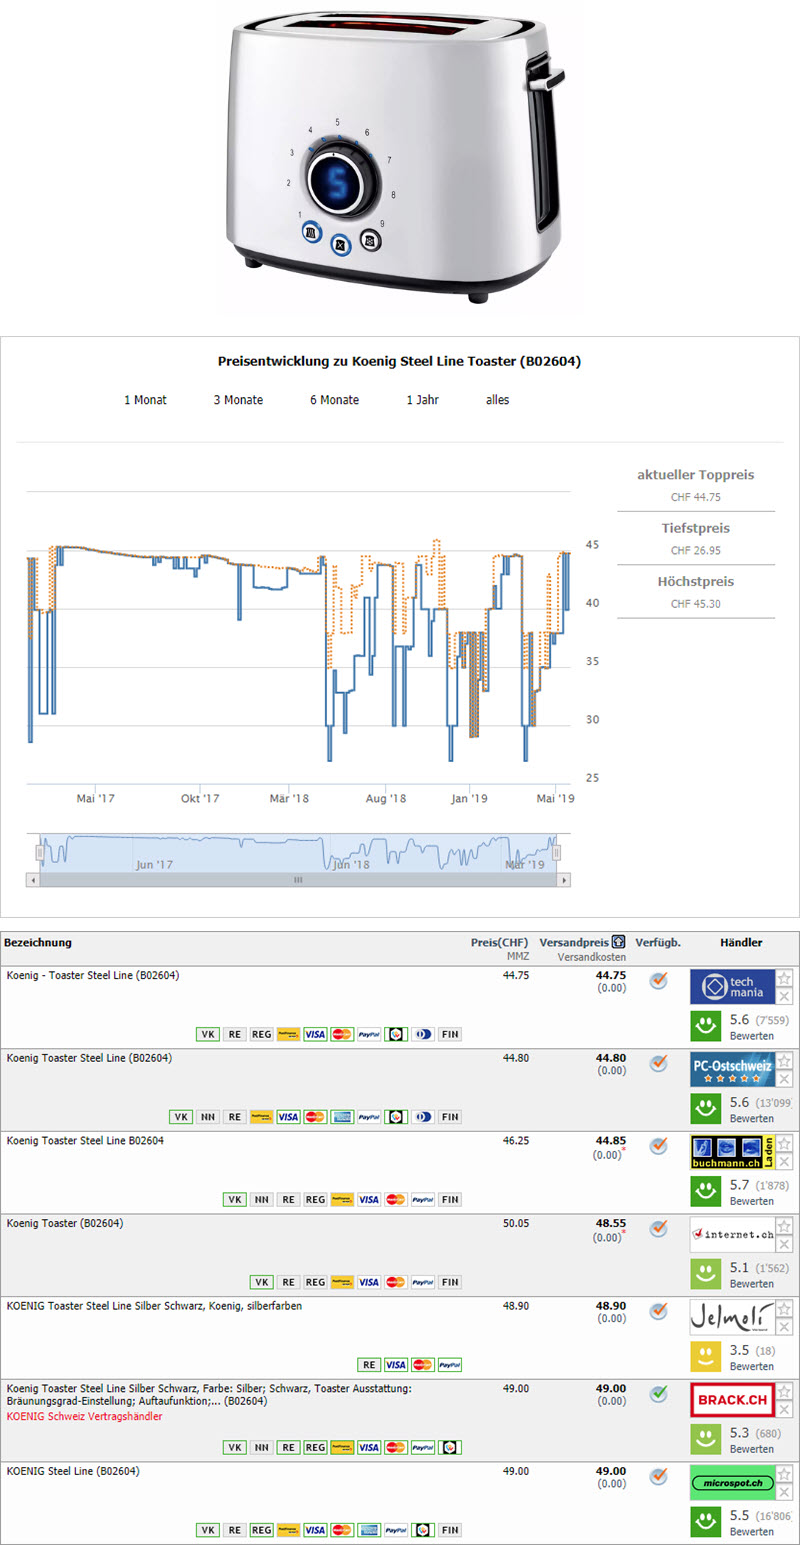800x1545 pixels.
Task: Click the buchmann.ch green smiley rating icon
Action: (x=707, y=1191)
